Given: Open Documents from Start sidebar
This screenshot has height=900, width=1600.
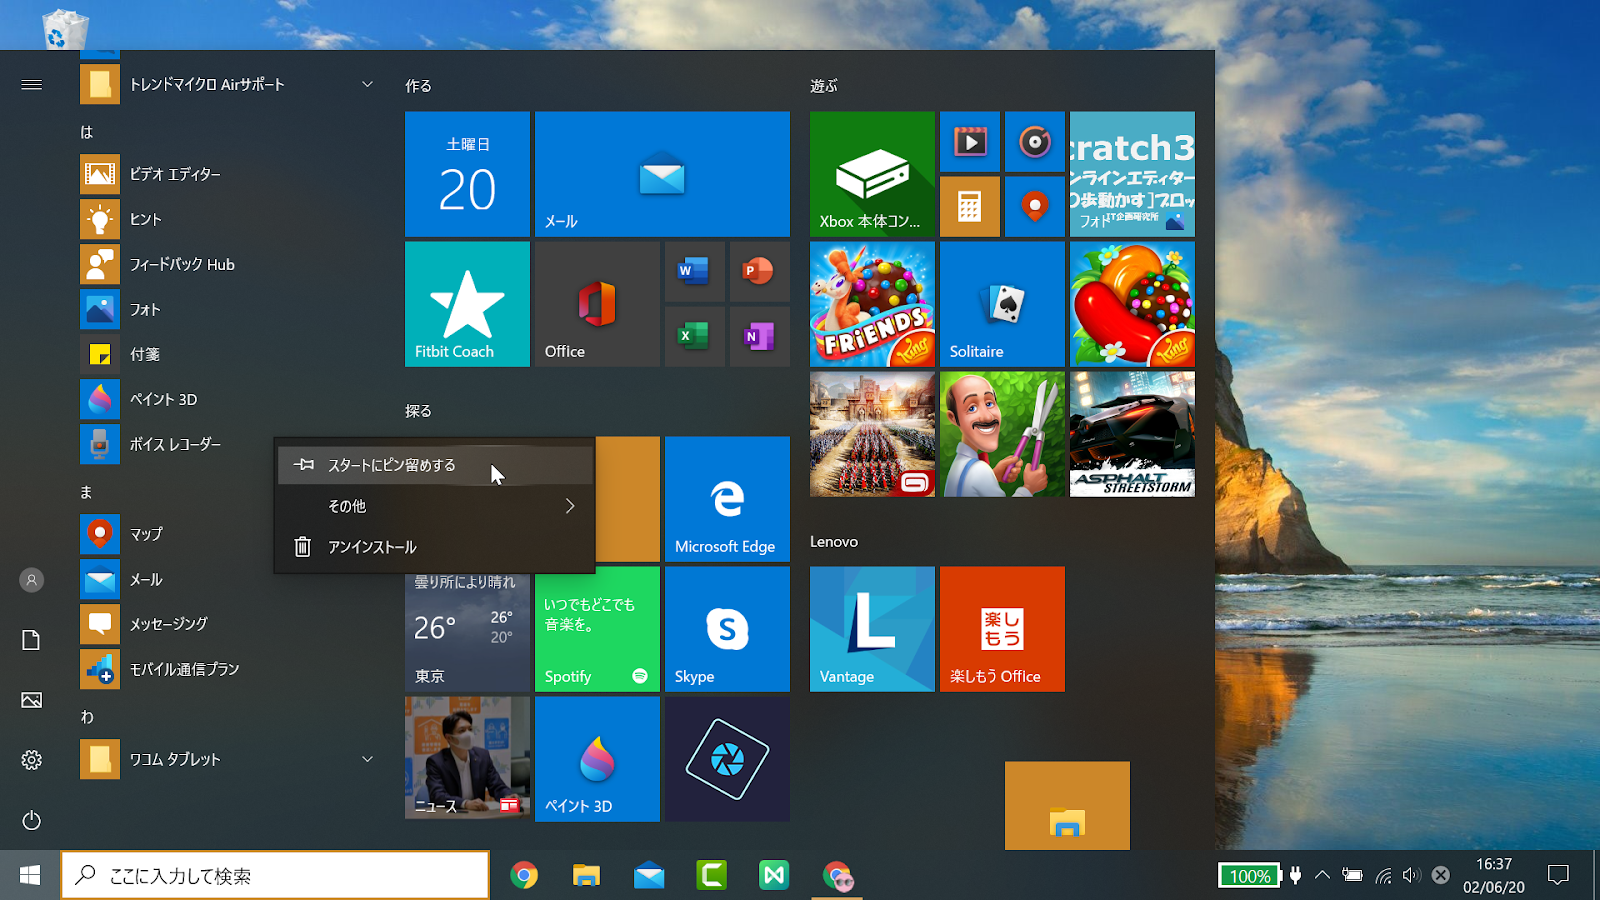Looking at the screenshot, I should click(x=32, y=640).
